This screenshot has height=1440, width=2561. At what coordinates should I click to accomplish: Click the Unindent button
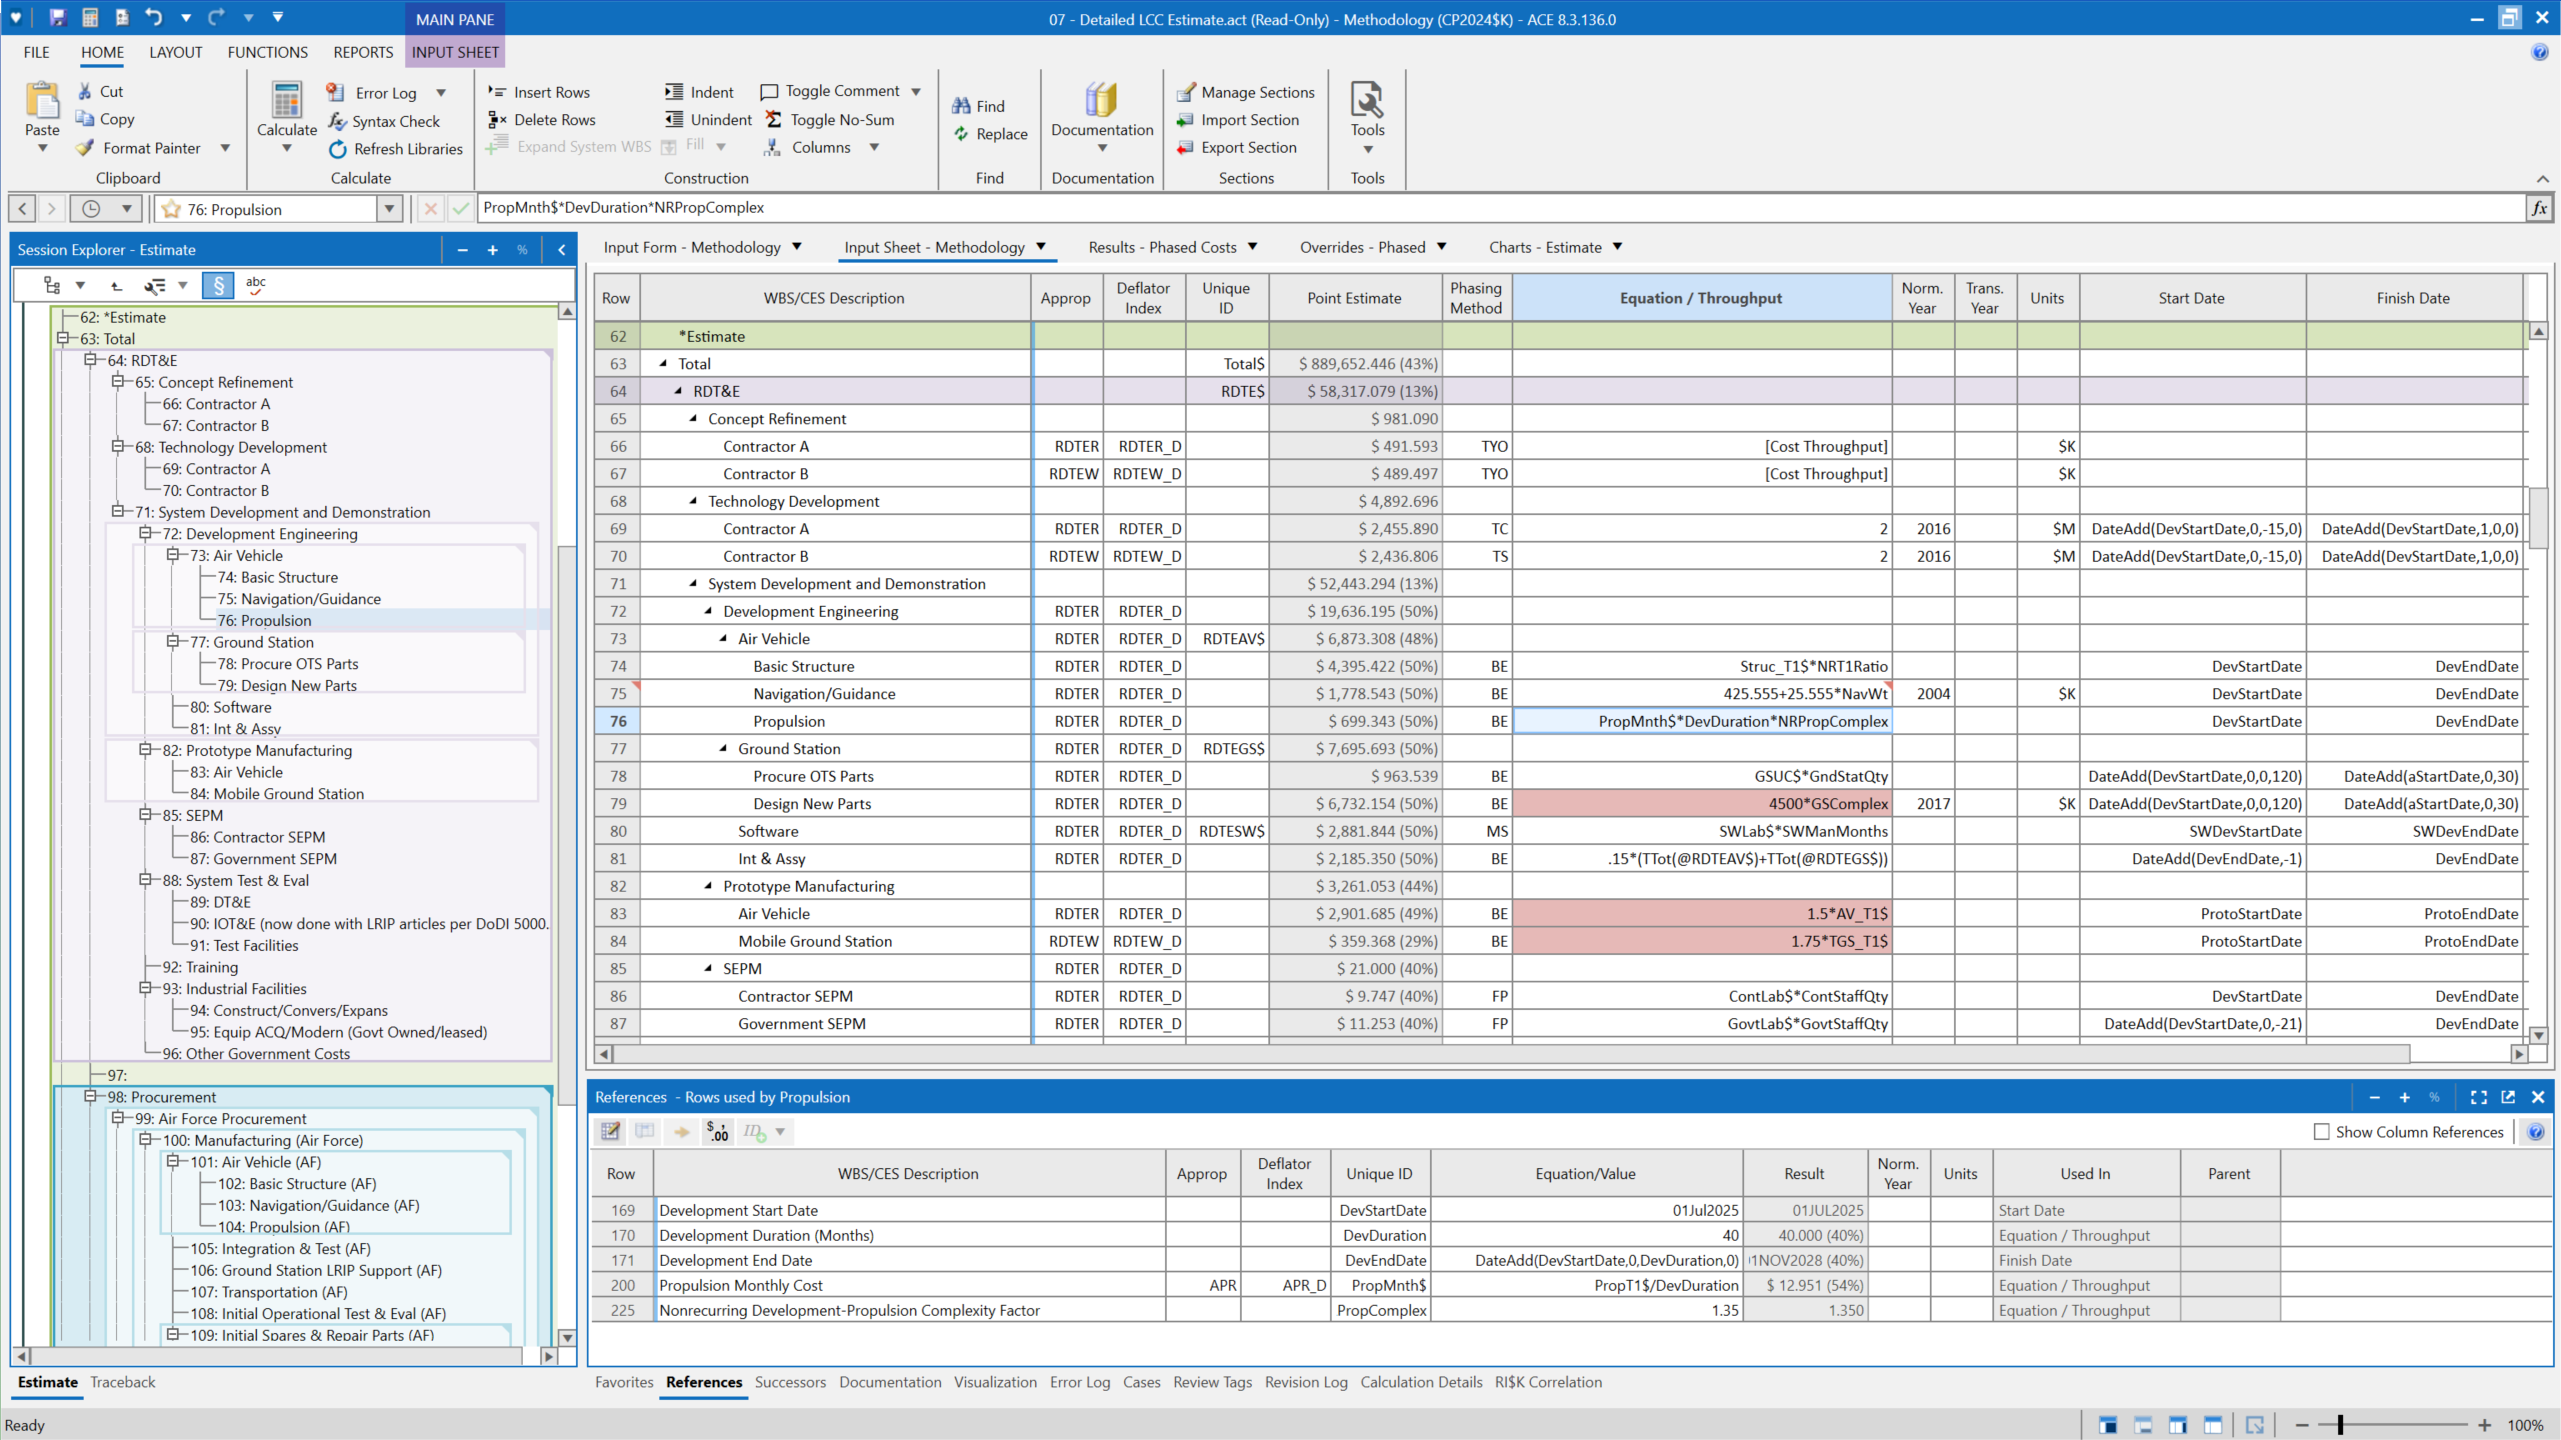[x=708, y=119]
